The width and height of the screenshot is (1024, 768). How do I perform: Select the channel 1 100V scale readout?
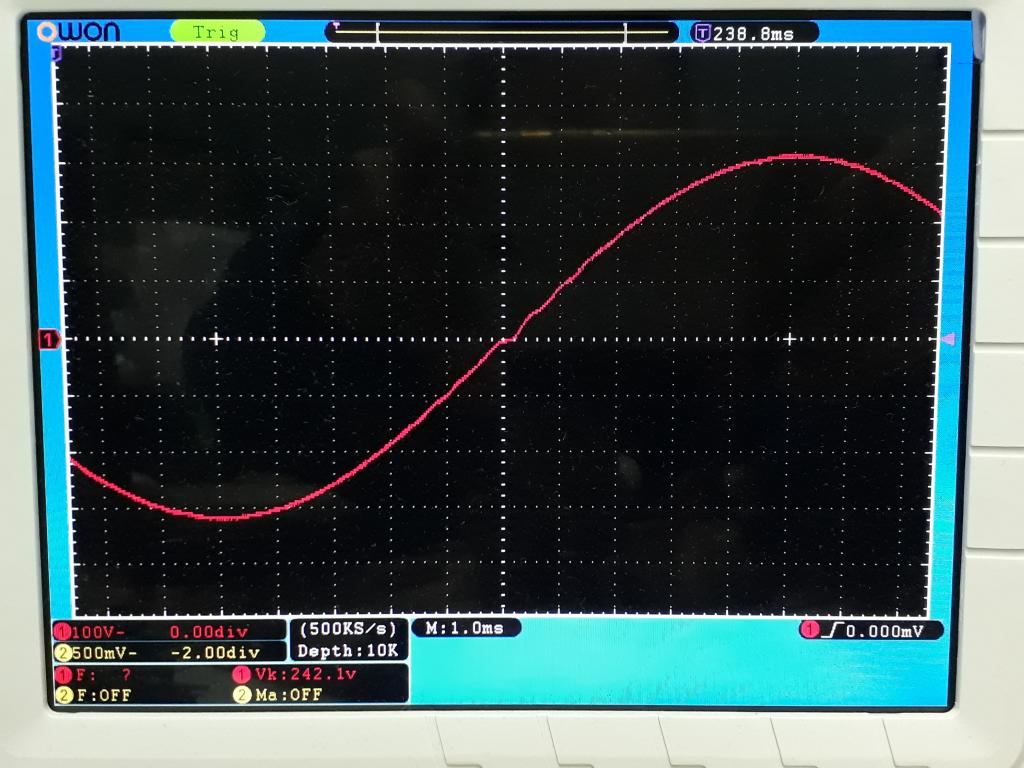tap(99, 632)
